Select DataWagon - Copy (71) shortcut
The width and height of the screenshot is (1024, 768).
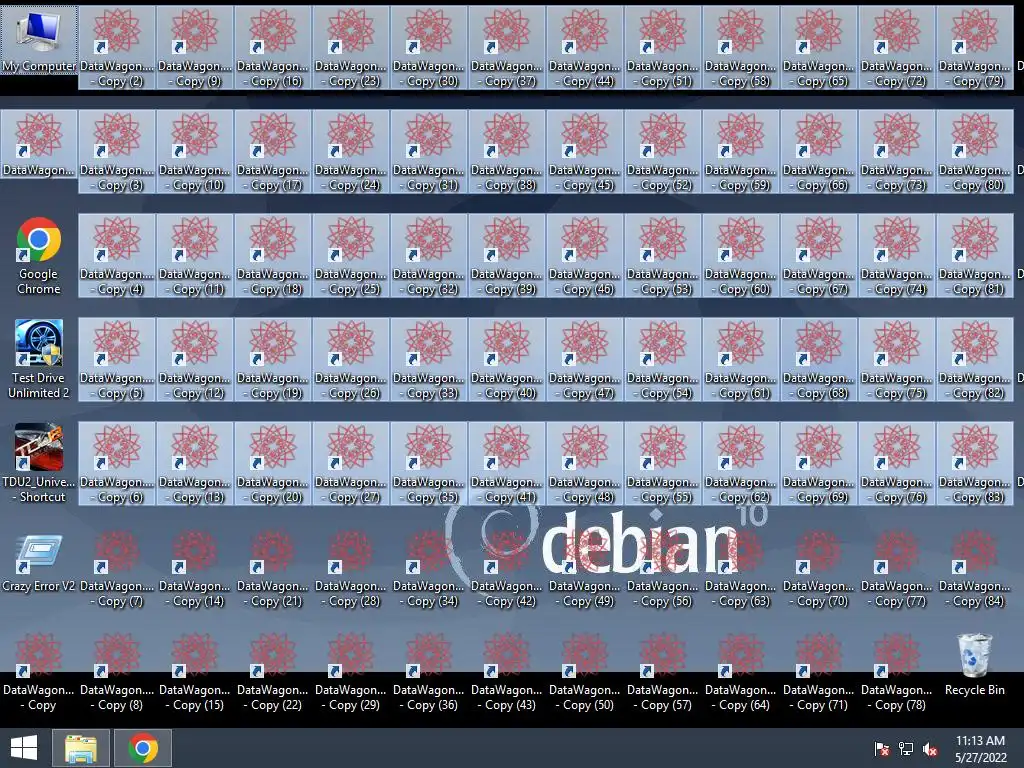[819, 671]
